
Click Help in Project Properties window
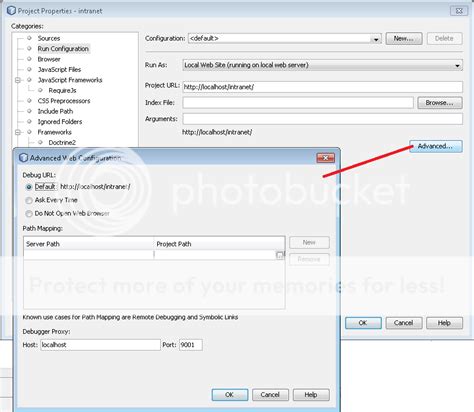tap(444, 323)
